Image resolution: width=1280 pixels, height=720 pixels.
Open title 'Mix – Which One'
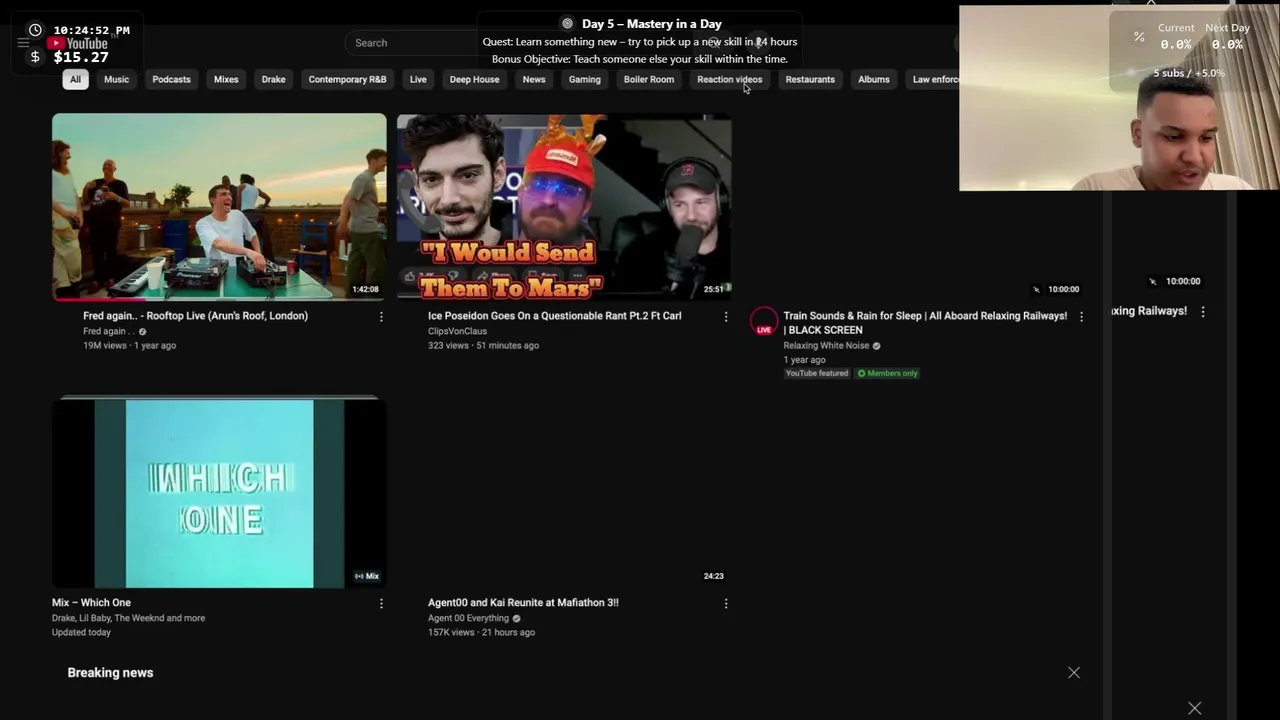[x=91, y=603]
